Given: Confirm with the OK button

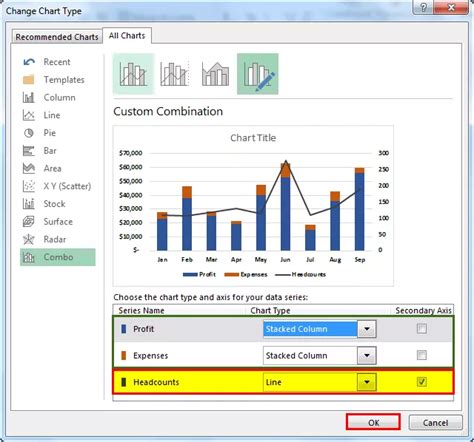Looking at the screenshot, I should point(373,422).
